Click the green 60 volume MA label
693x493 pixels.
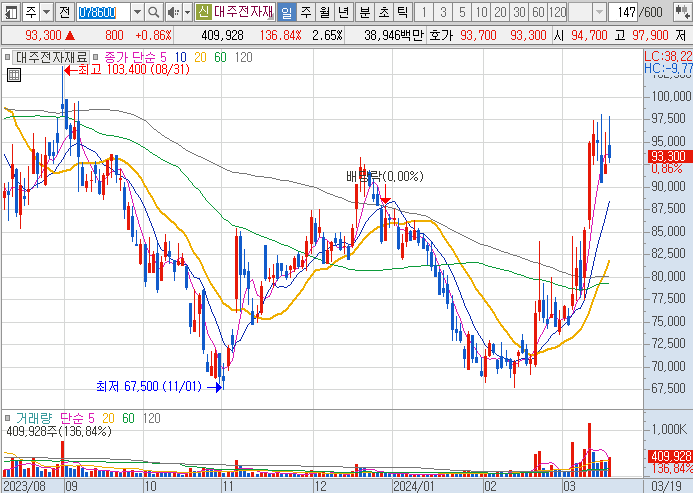128,418
